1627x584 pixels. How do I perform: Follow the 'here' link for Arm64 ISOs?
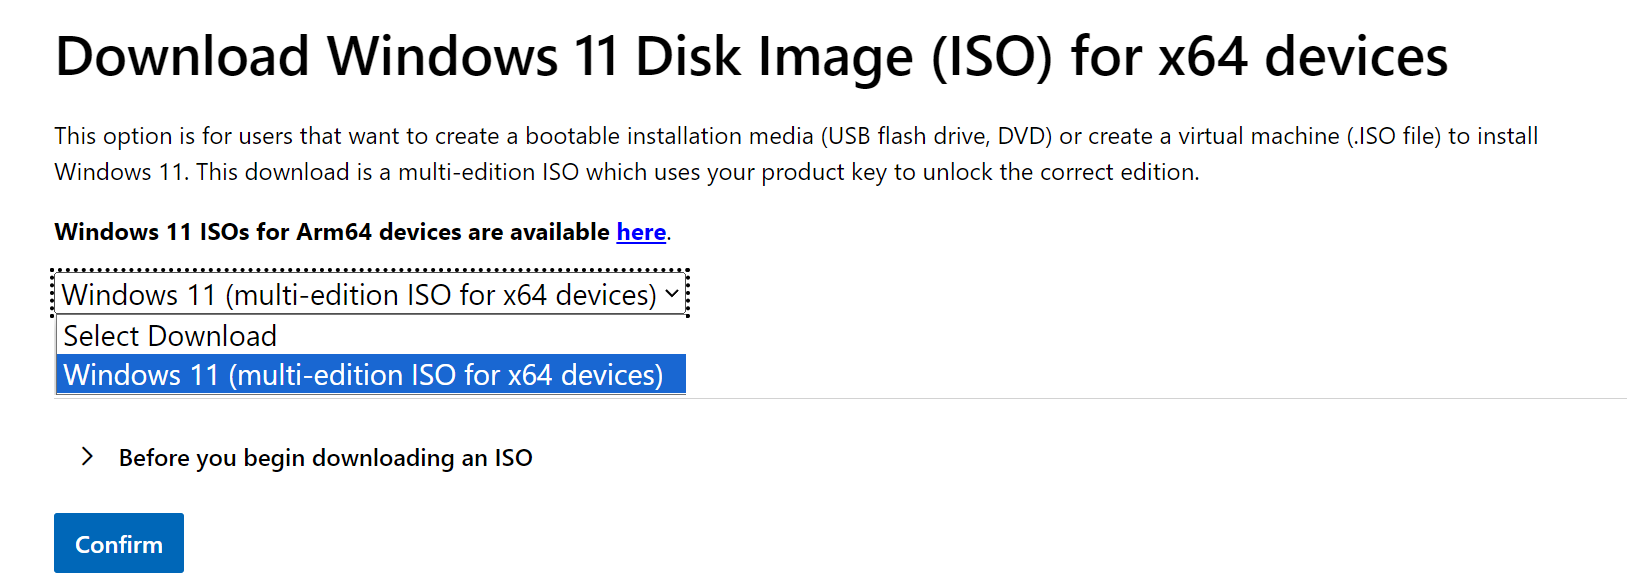(x=641, y=232)
